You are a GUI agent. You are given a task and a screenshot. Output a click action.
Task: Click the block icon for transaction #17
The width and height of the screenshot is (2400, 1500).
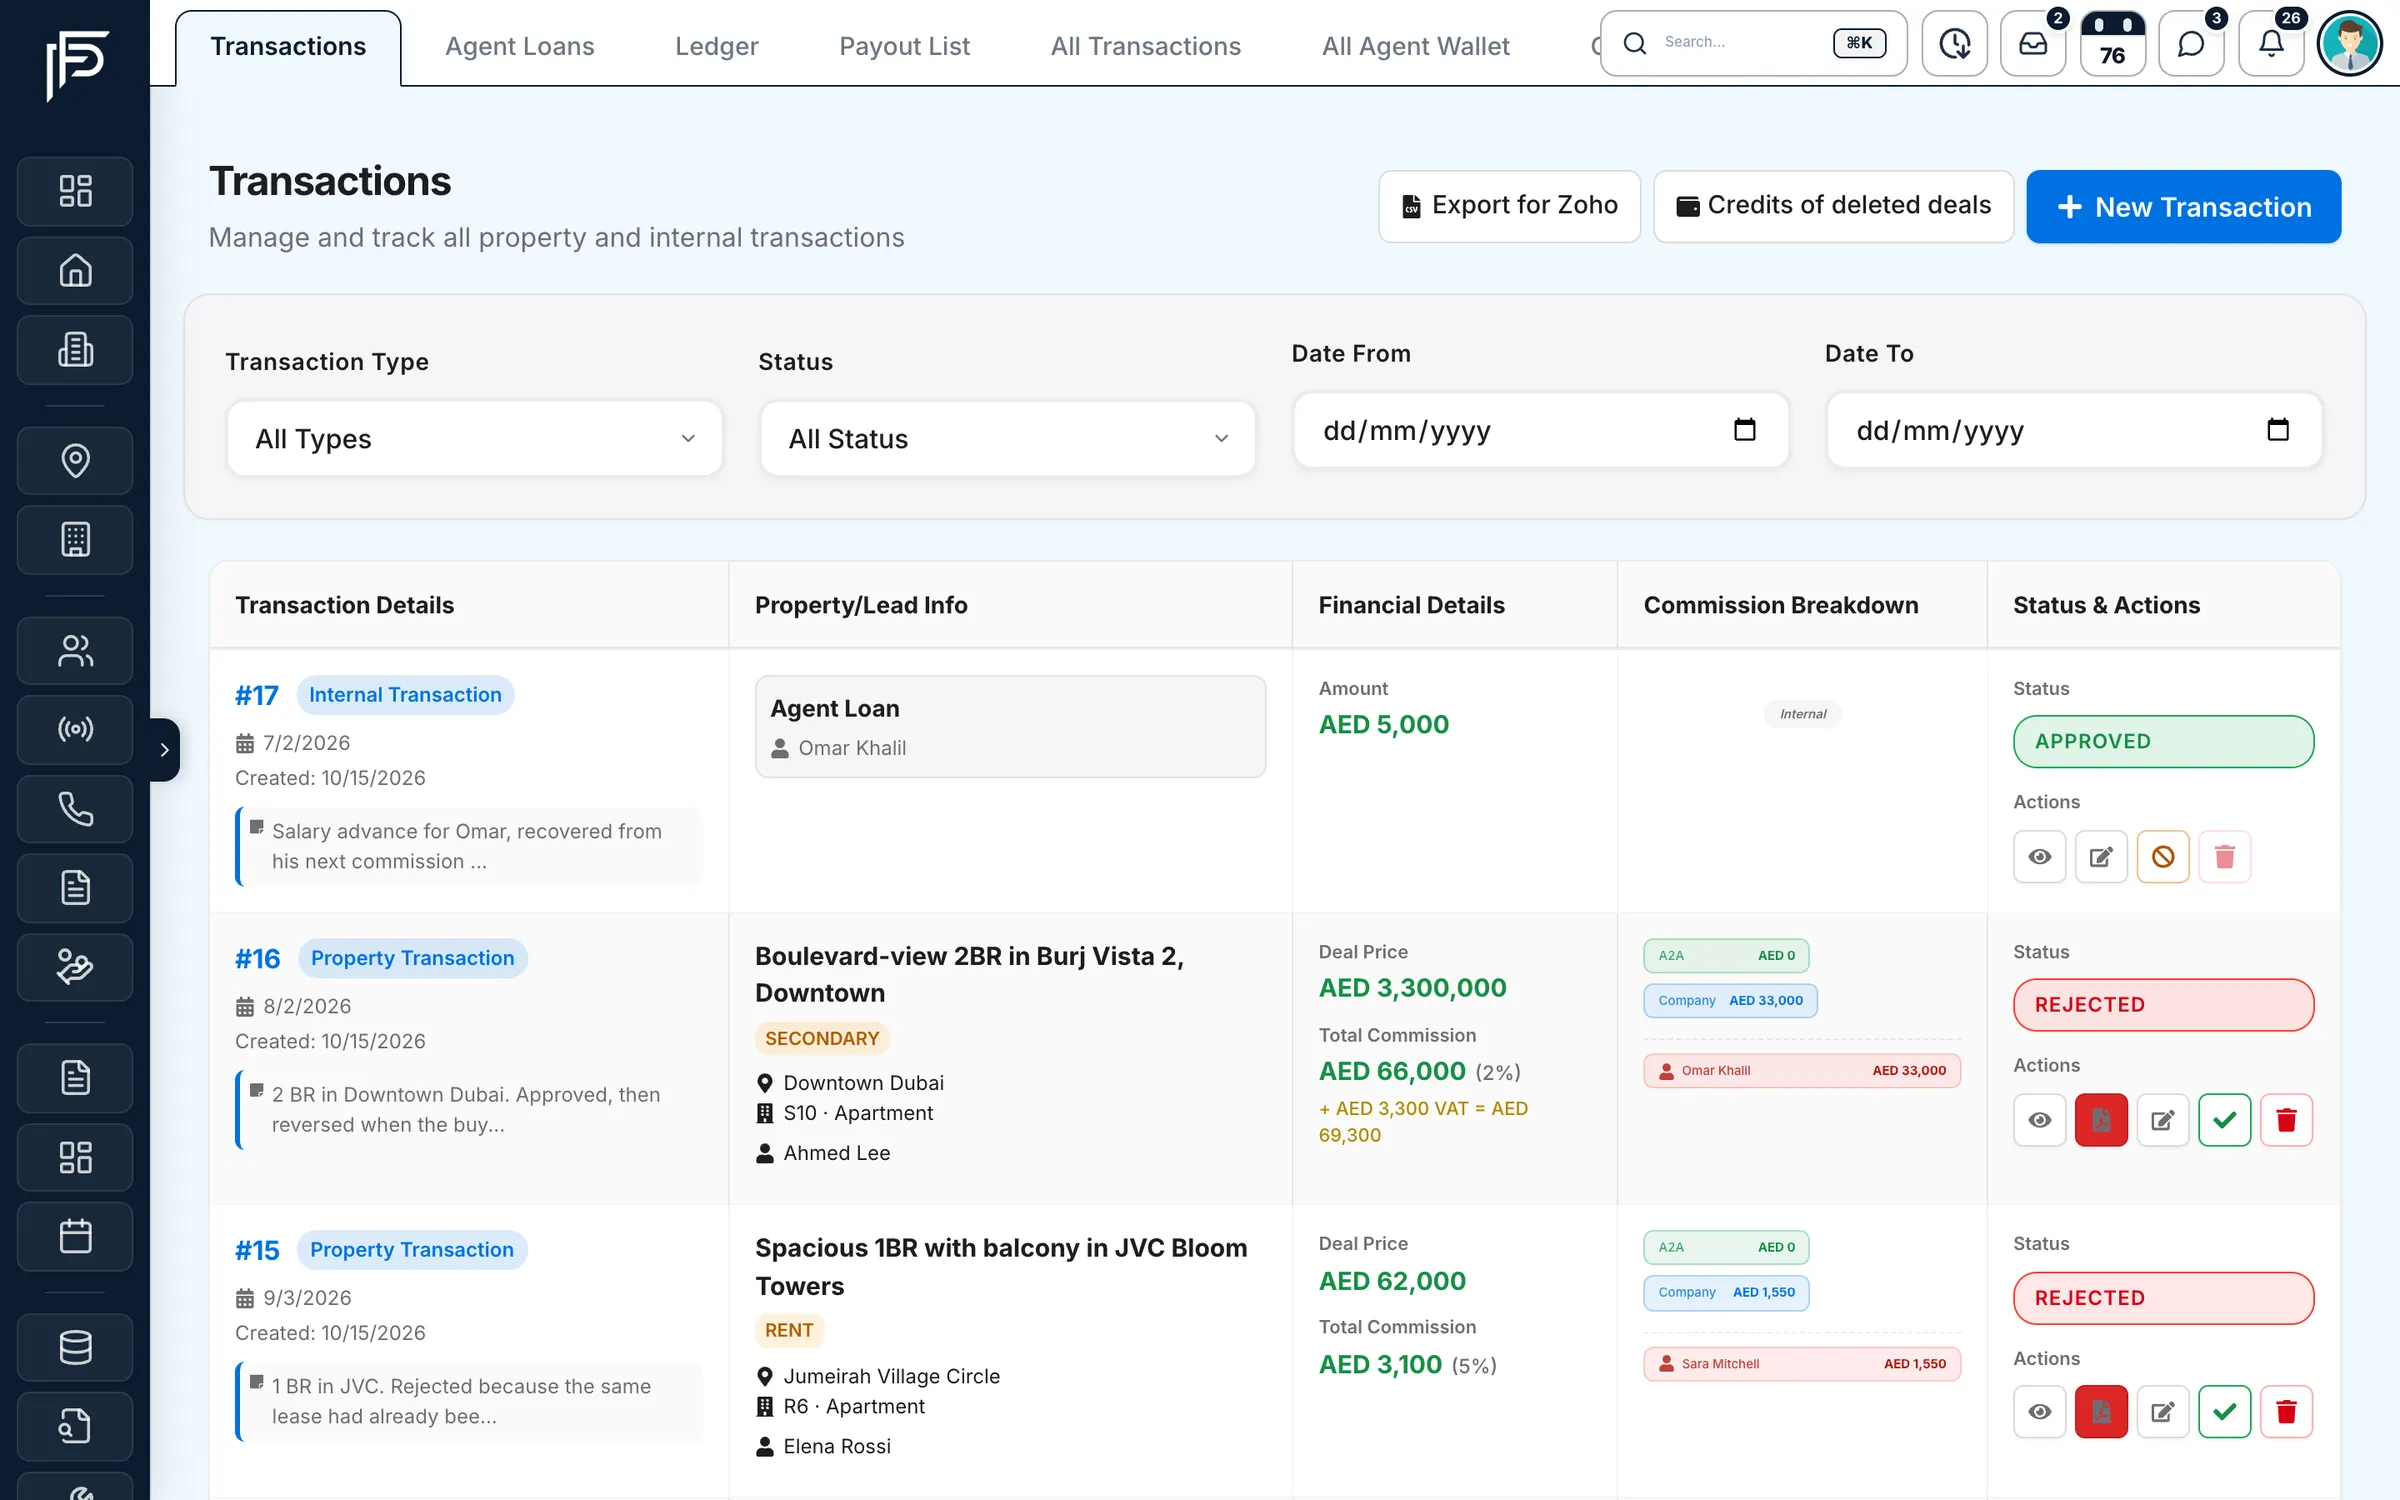2163,856
